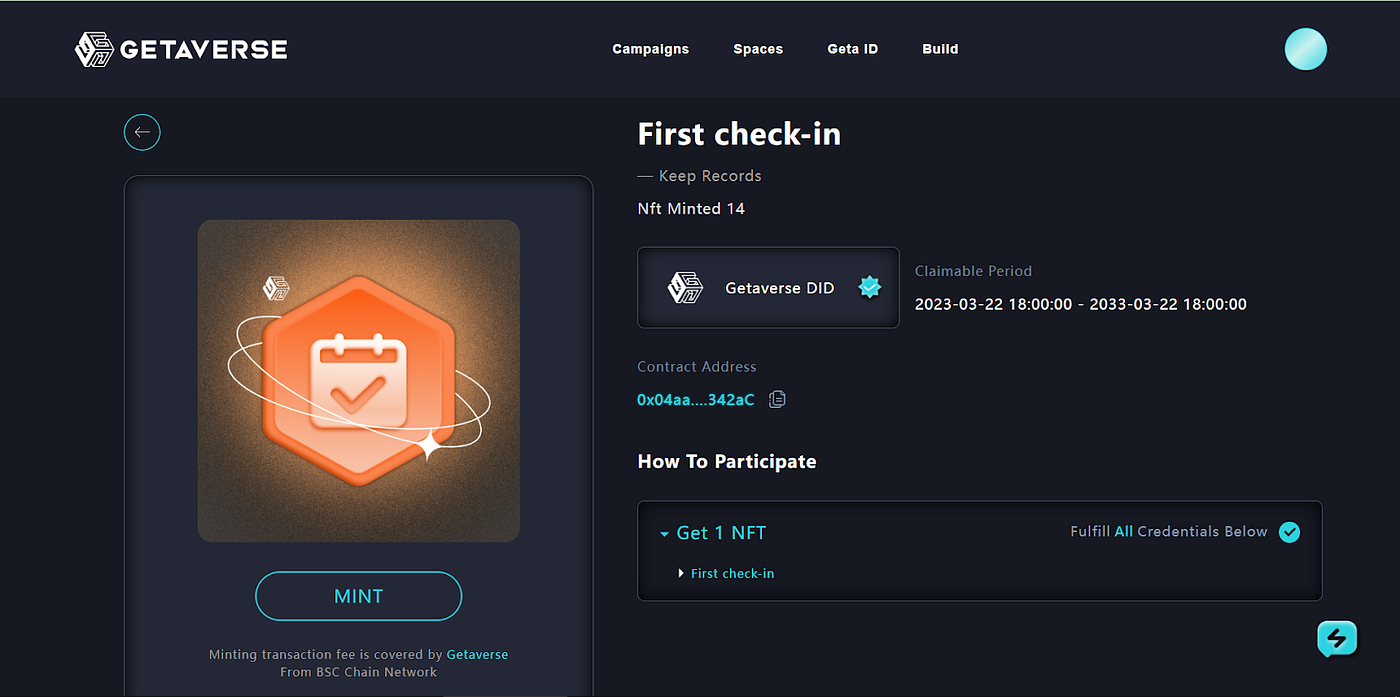1400x697 pixels.
Task: Click the Fulfill All Credentials Below text
Action: (x=1169, y=532)
